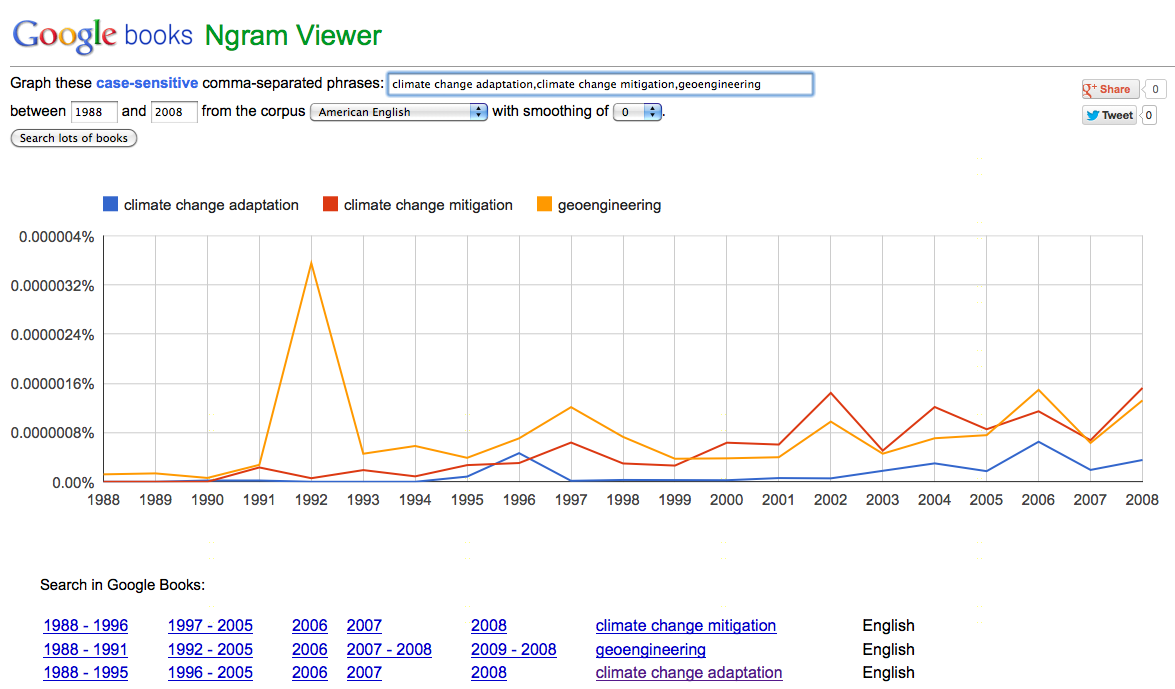1175x689 pixels.
Task: Open the American English corpus dropdown
Action: tap(399, 112)
